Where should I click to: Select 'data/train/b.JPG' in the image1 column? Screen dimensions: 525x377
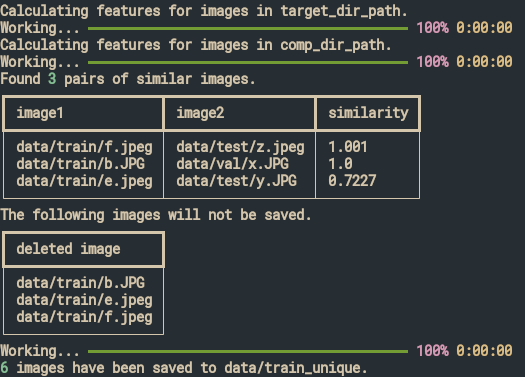click(80, 164)
